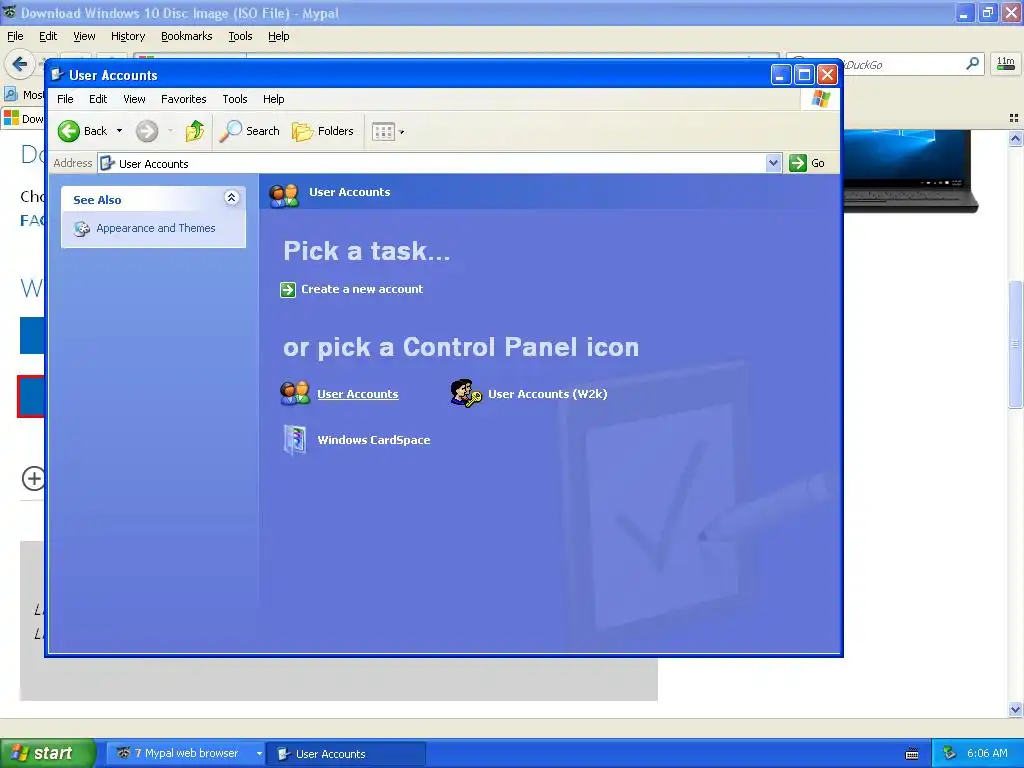This screenshot has height=768, width=1024.
Task: Maximize the User Accounts window
Action: (x=804, y=75)
